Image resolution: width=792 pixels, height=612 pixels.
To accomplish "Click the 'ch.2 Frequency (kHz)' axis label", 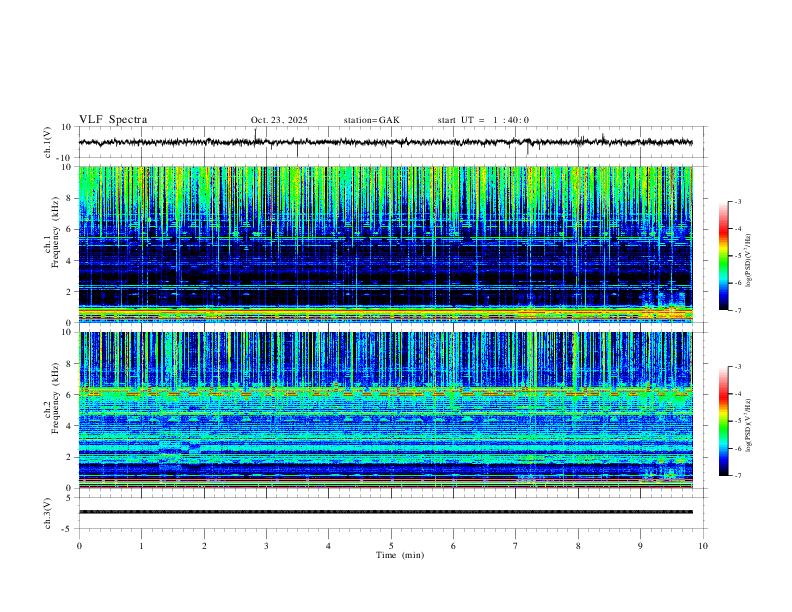I will (52, 398).
